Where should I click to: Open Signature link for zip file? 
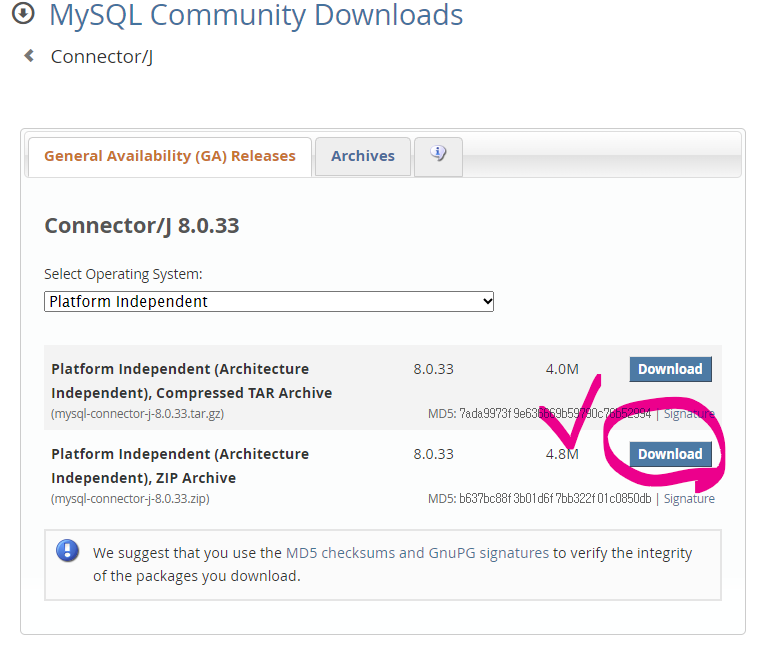coord(689,499)
